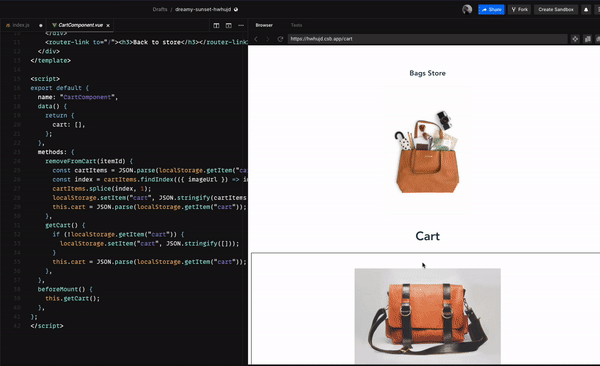Click the cartItems.splice(index, 1) line

click(x=102, y=189)
